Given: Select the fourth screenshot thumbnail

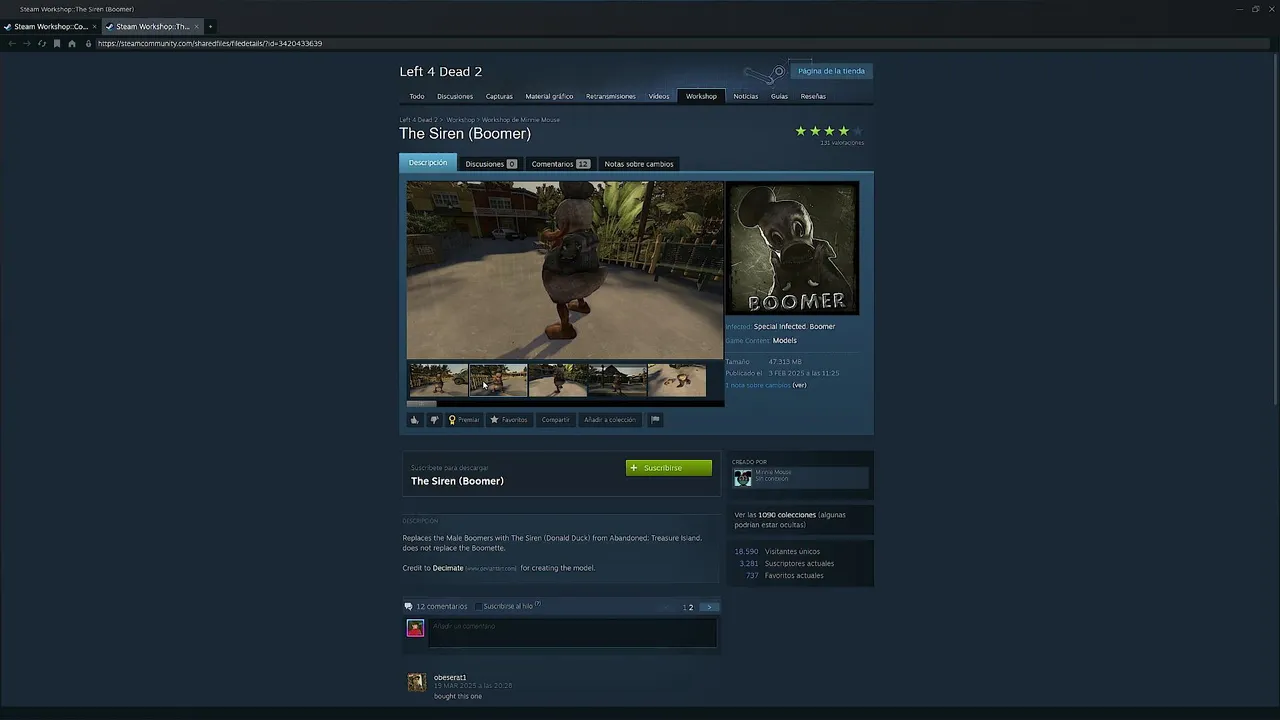Looking at the screenshot, I should 617,381.
